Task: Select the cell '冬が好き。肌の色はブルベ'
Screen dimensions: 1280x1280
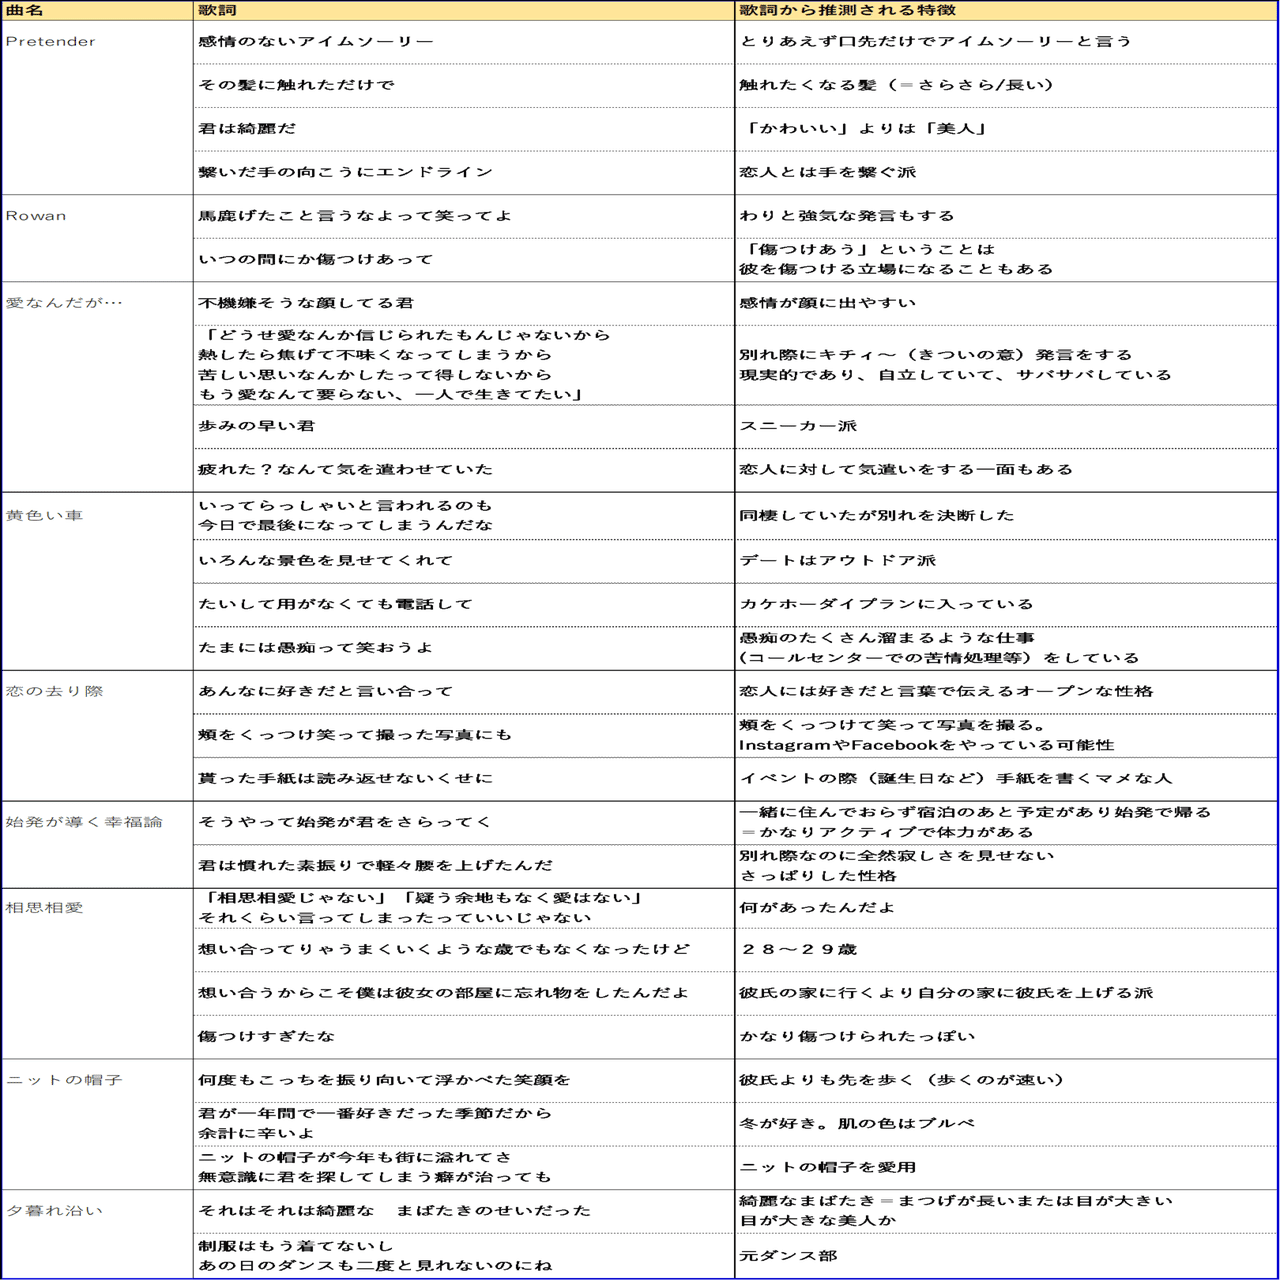Action: pos(1006,1124)
